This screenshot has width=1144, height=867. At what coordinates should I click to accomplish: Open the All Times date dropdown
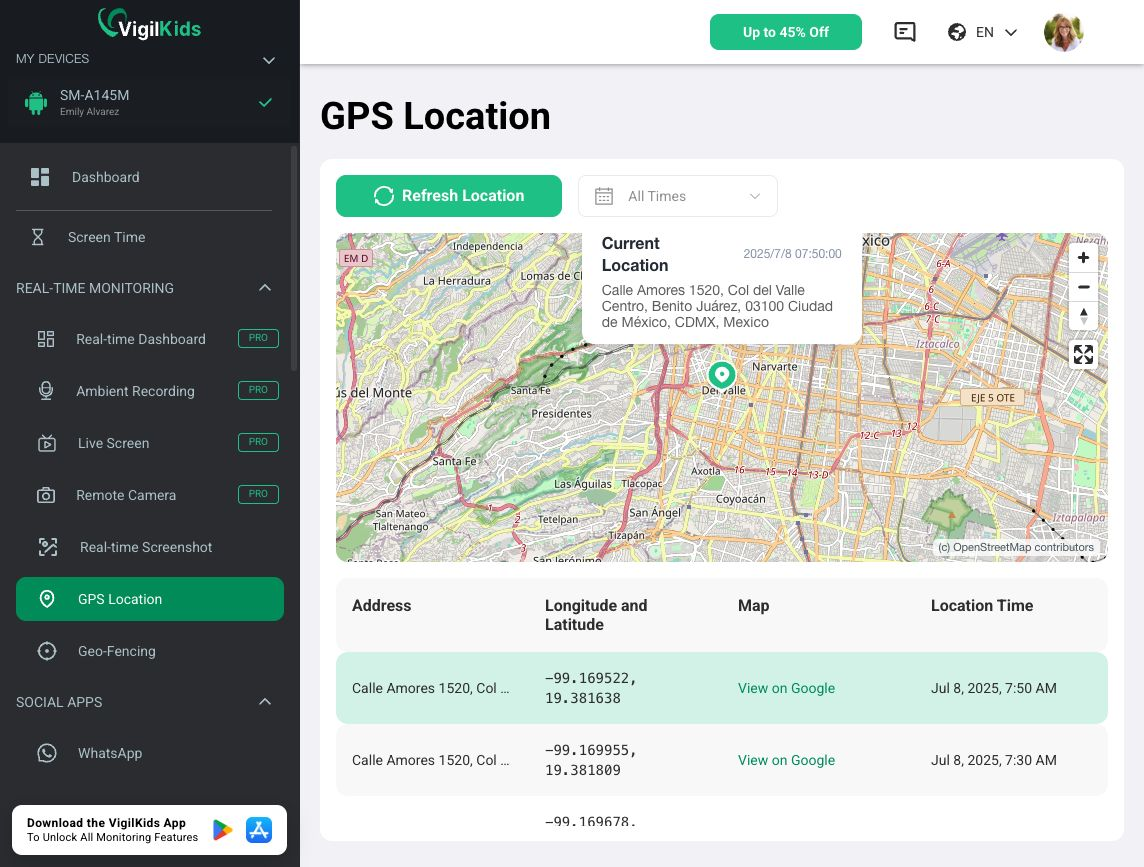point(678,196)
